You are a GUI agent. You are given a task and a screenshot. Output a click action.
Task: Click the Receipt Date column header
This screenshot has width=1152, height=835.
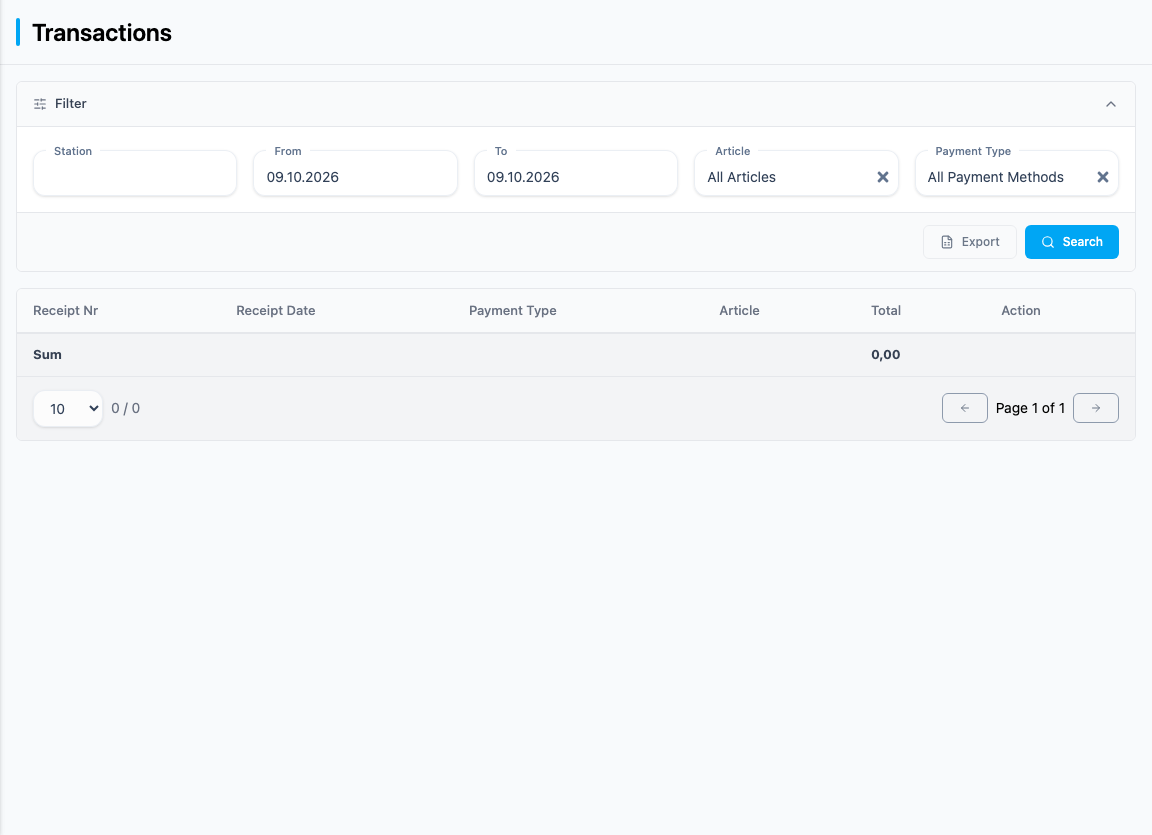coord(276,311)
